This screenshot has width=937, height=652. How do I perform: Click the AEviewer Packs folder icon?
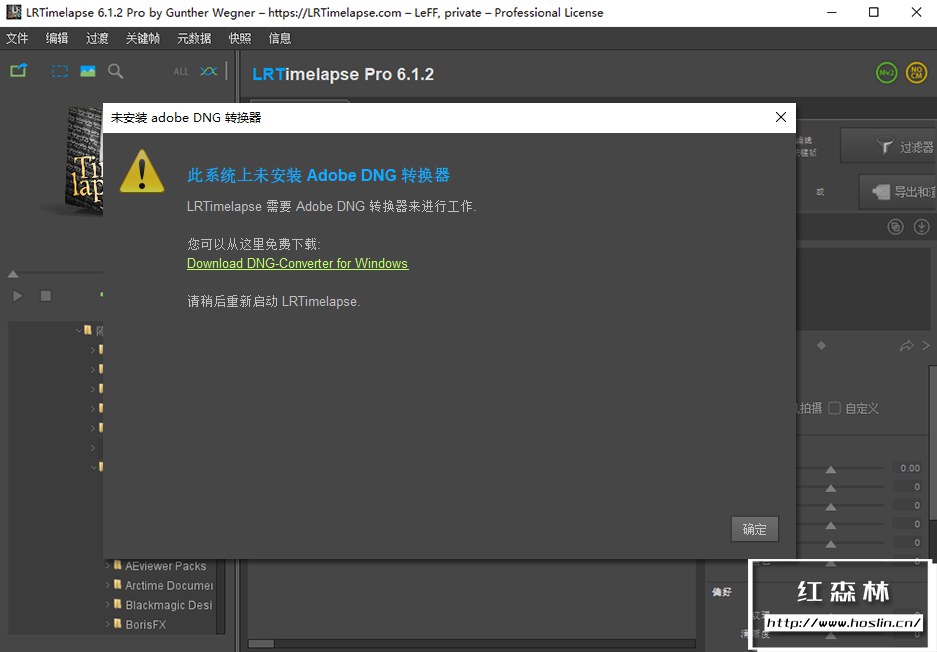118,565
